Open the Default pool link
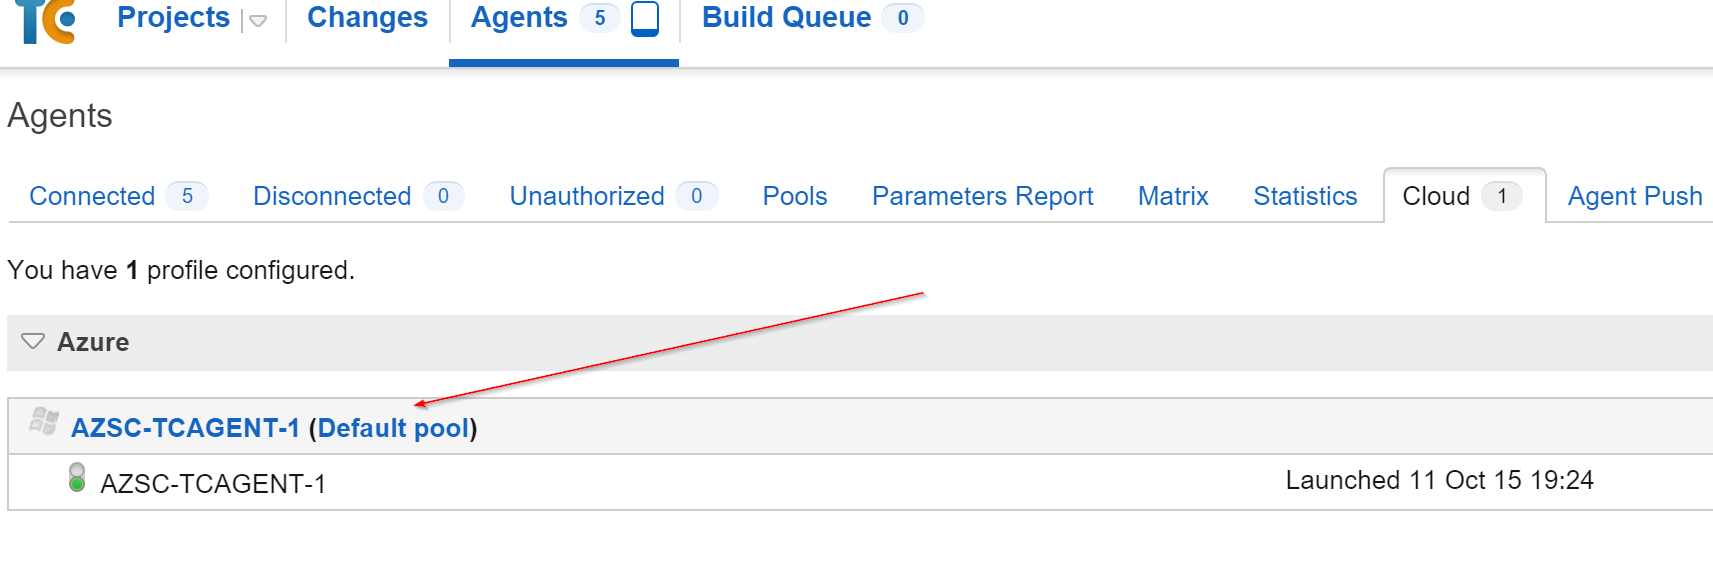This screenshot has height=576, width=1713. coord(393,428)
